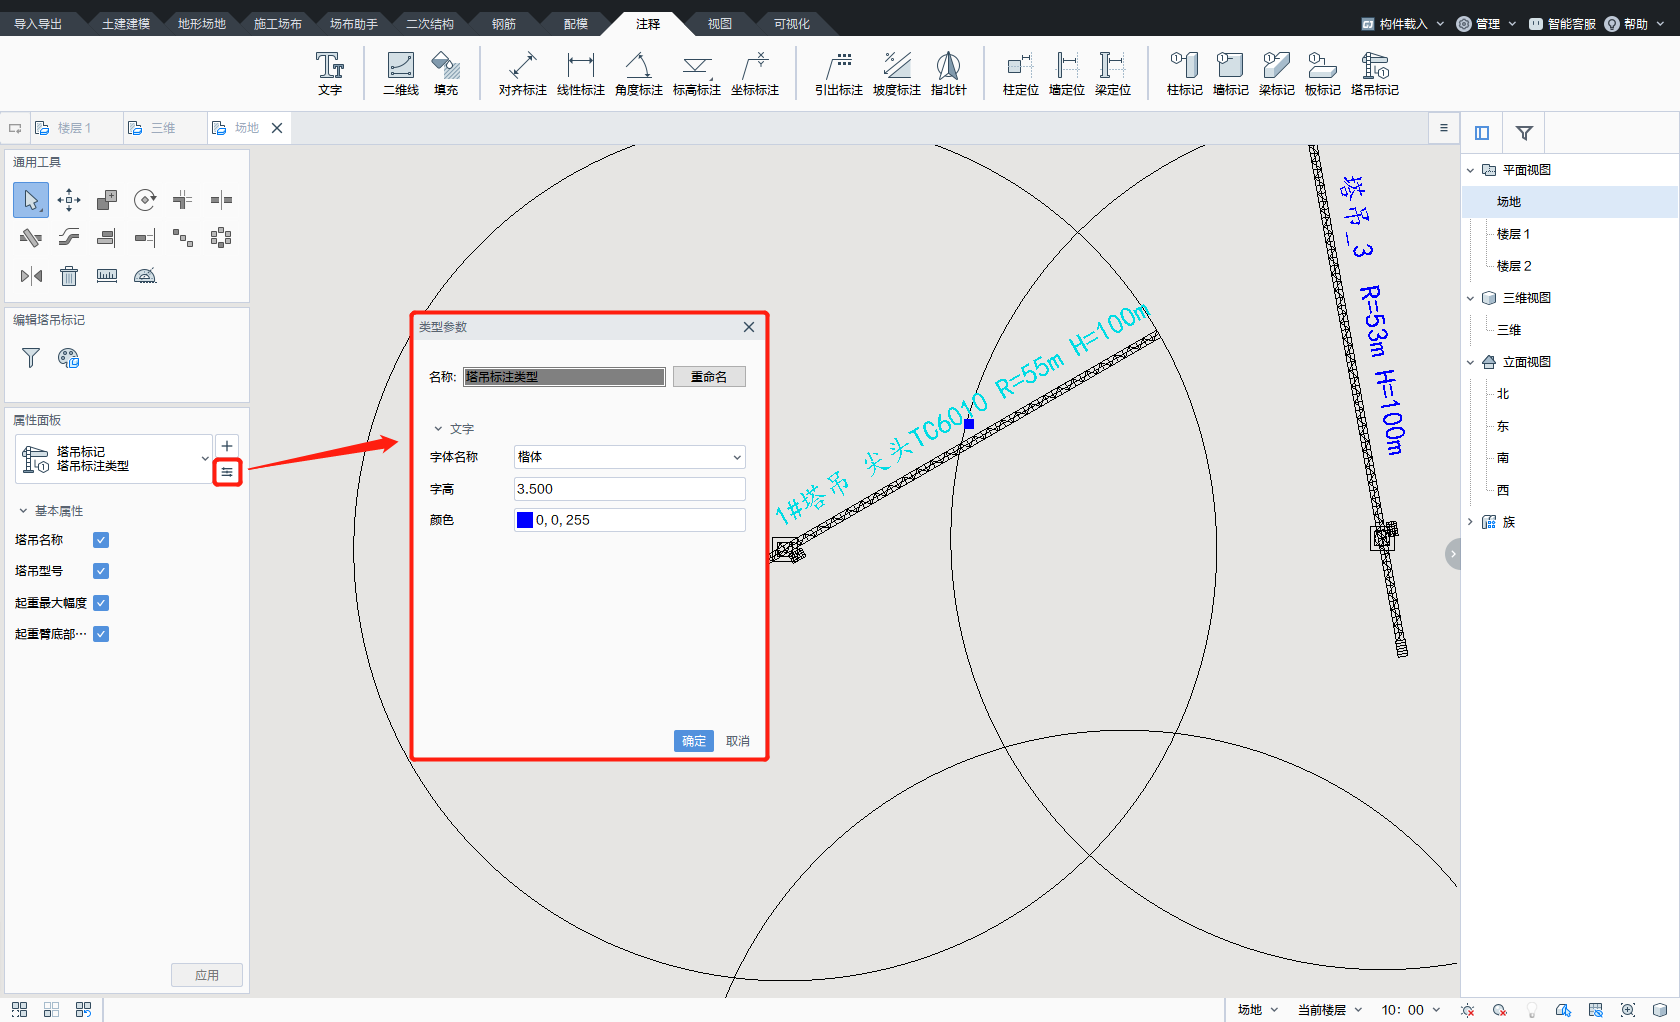Viewport: 1680px width, 1022px height.
Task: Select the move tool in 通用工具
Action: 69,200
